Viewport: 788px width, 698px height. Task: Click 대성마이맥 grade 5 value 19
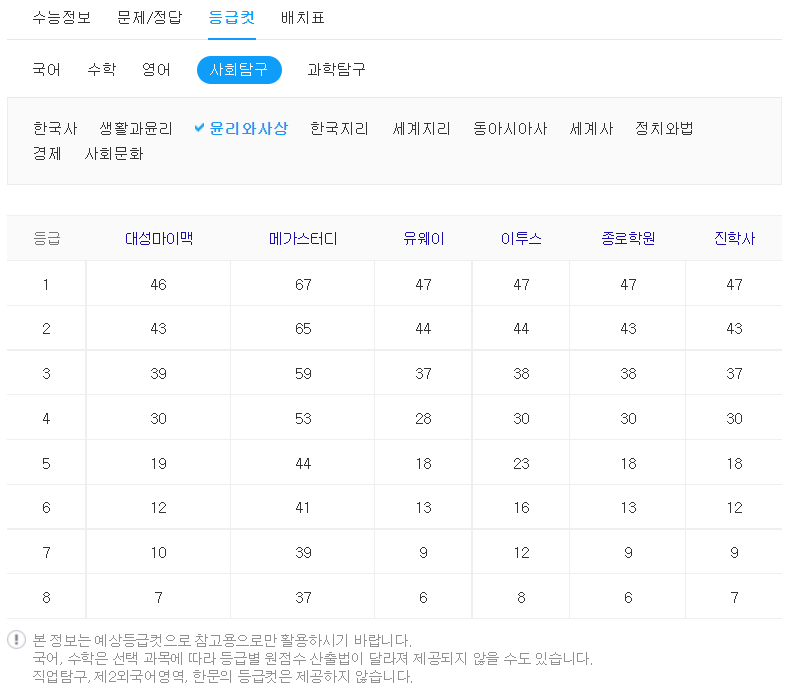pyautogui.click(x=158, y=463)
